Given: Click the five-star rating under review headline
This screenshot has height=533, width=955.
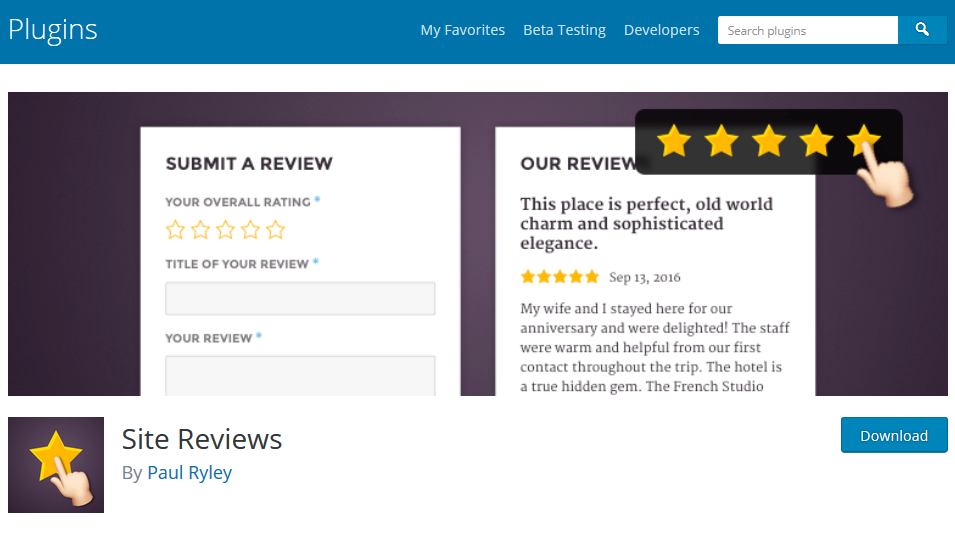Looking at the screenshot, I should click(559, 277).
